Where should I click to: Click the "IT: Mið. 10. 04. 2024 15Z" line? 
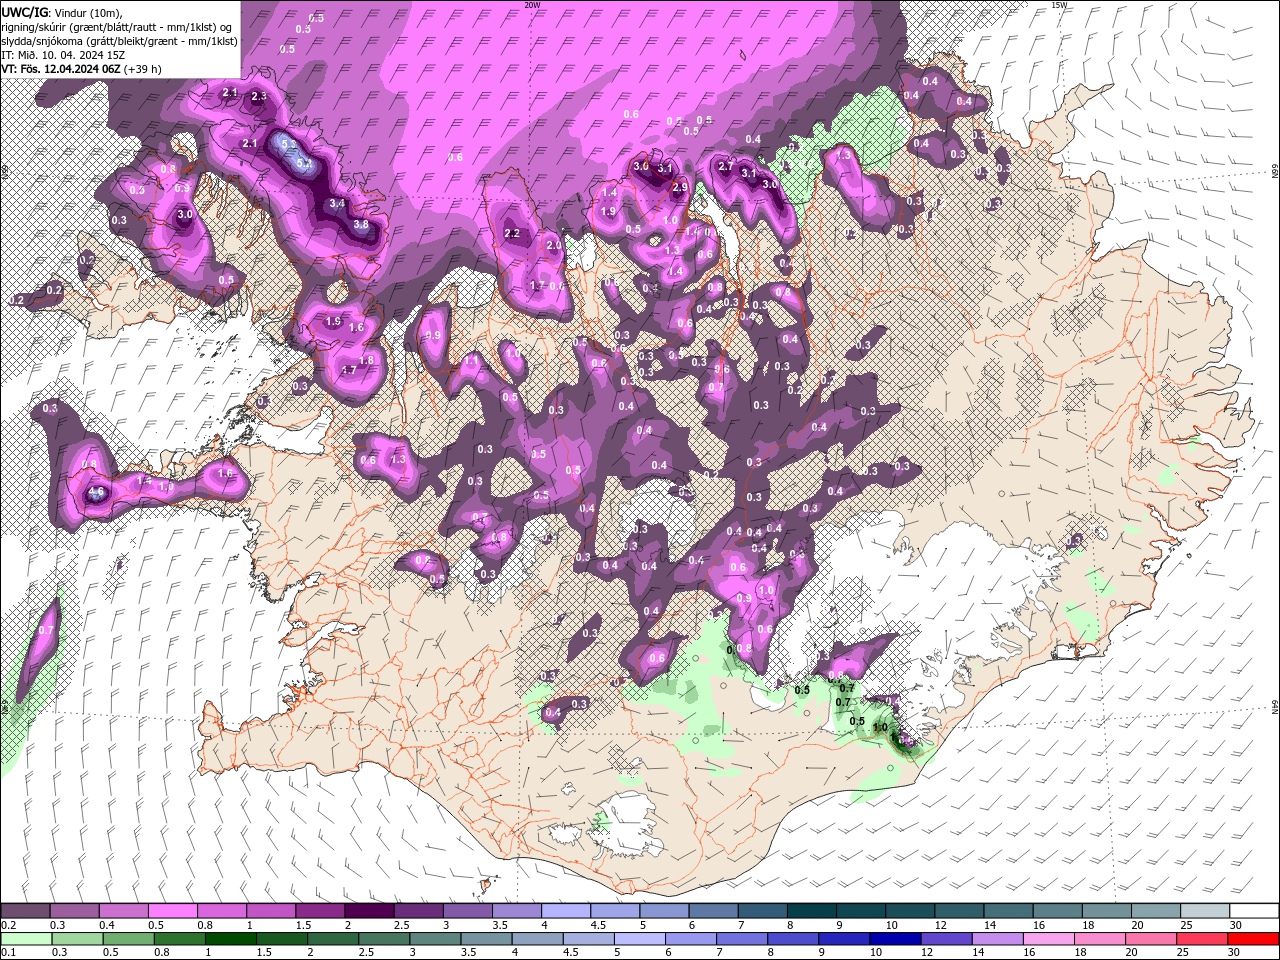(63, 55)
